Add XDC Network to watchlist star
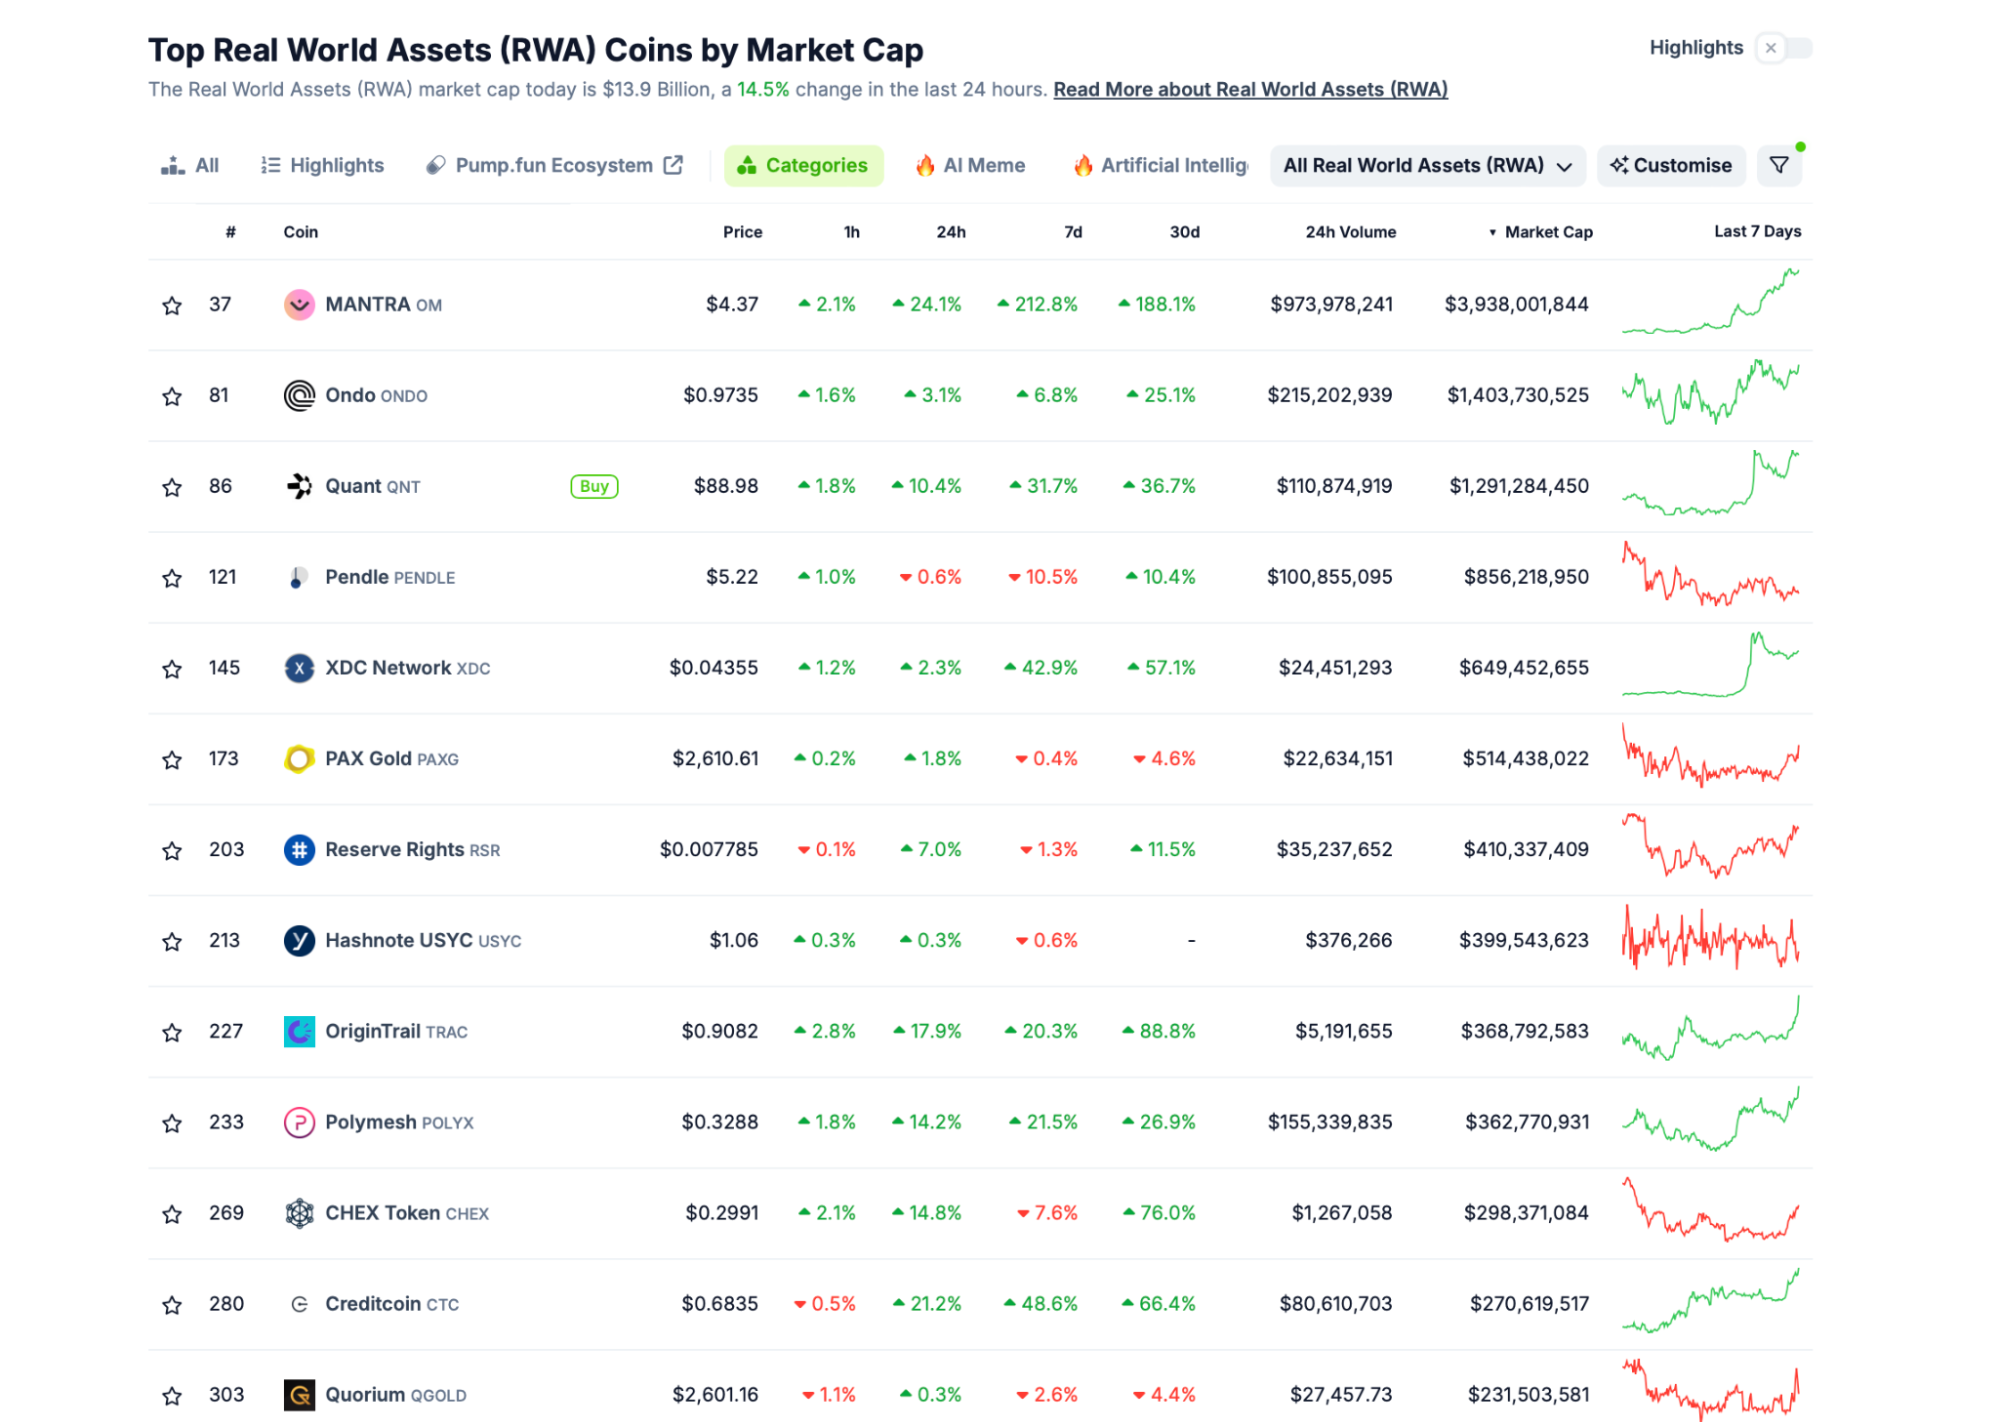 [x=172, y=669]
